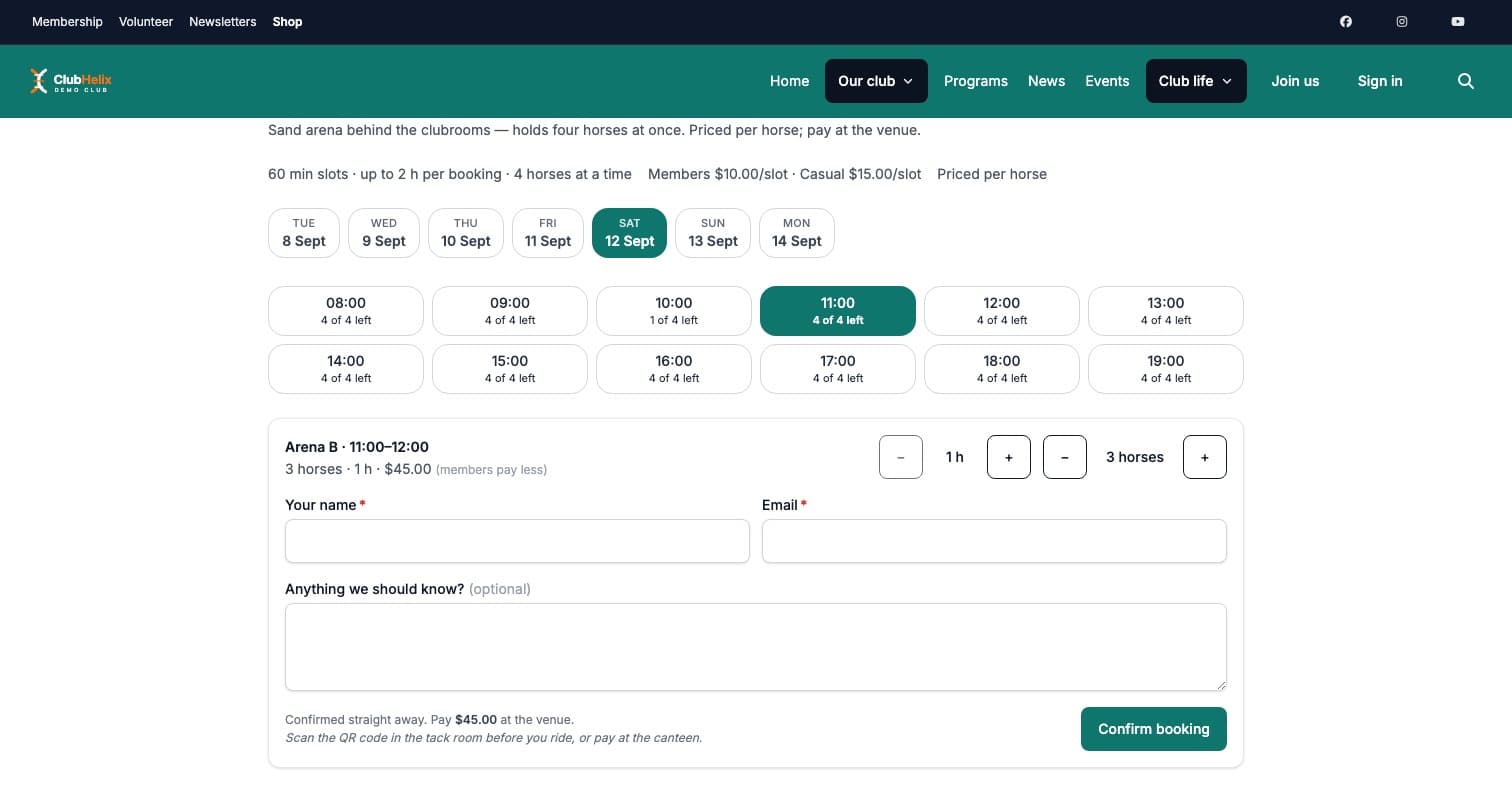Click the Email input field
The width and height of the screenshot is (1512, 810).
(x=994, y=541)
